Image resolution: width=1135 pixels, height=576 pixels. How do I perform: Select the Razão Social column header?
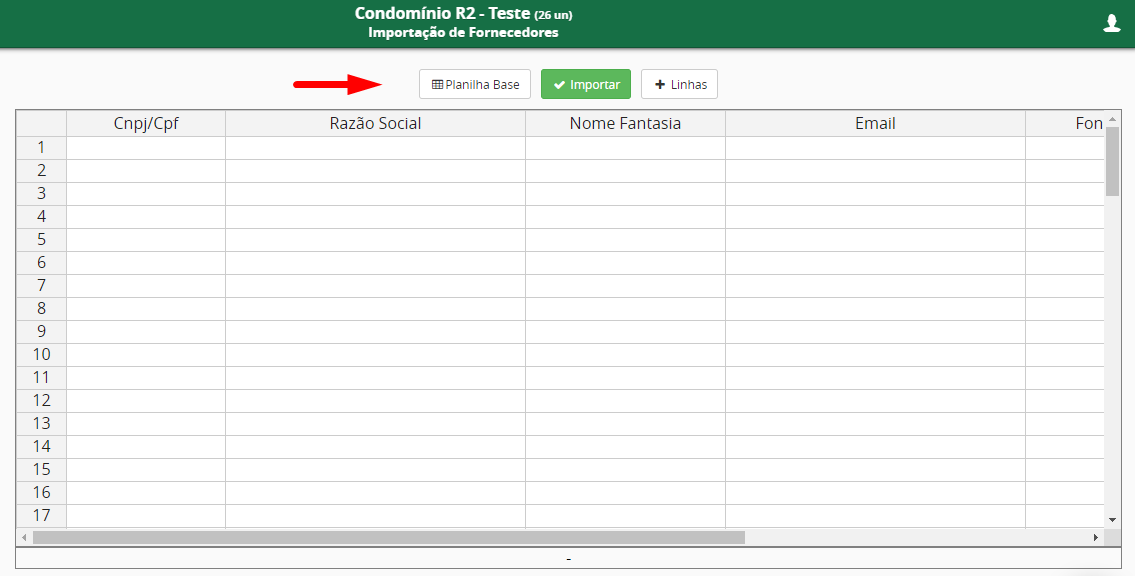[x=375, y=123]
